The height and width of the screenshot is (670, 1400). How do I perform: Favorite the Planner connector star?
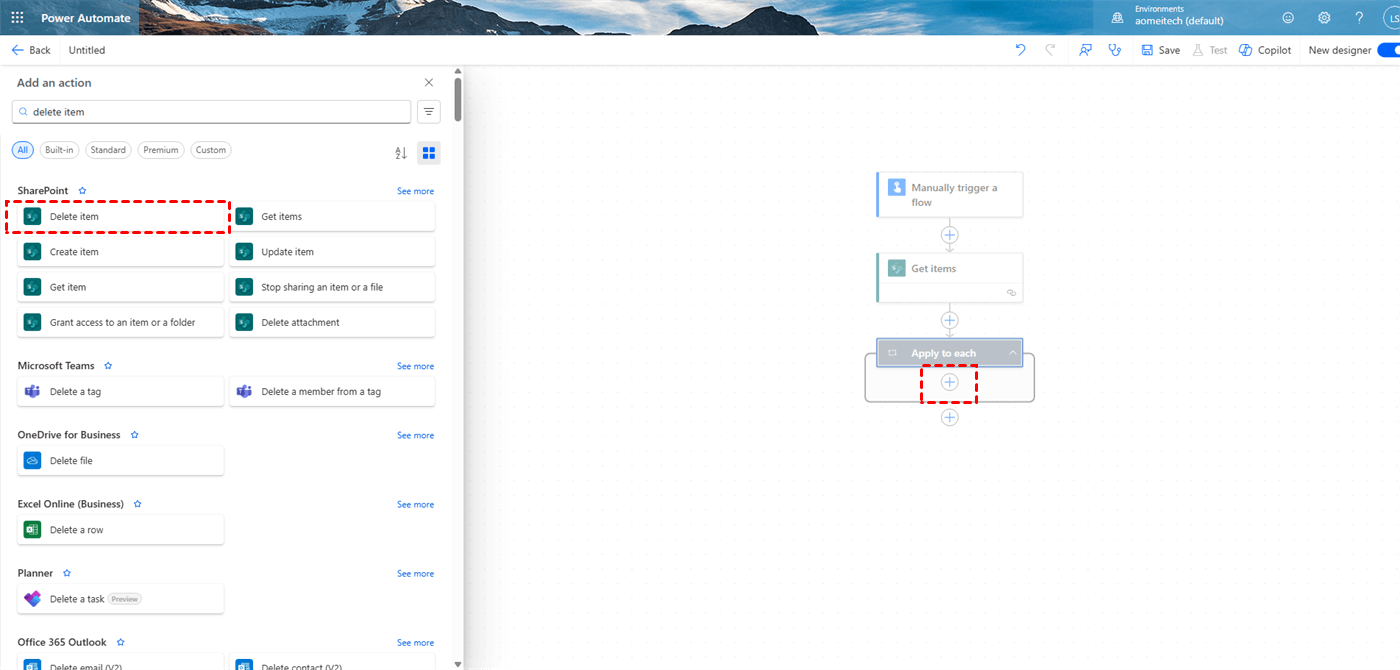(x=67, y=573)
